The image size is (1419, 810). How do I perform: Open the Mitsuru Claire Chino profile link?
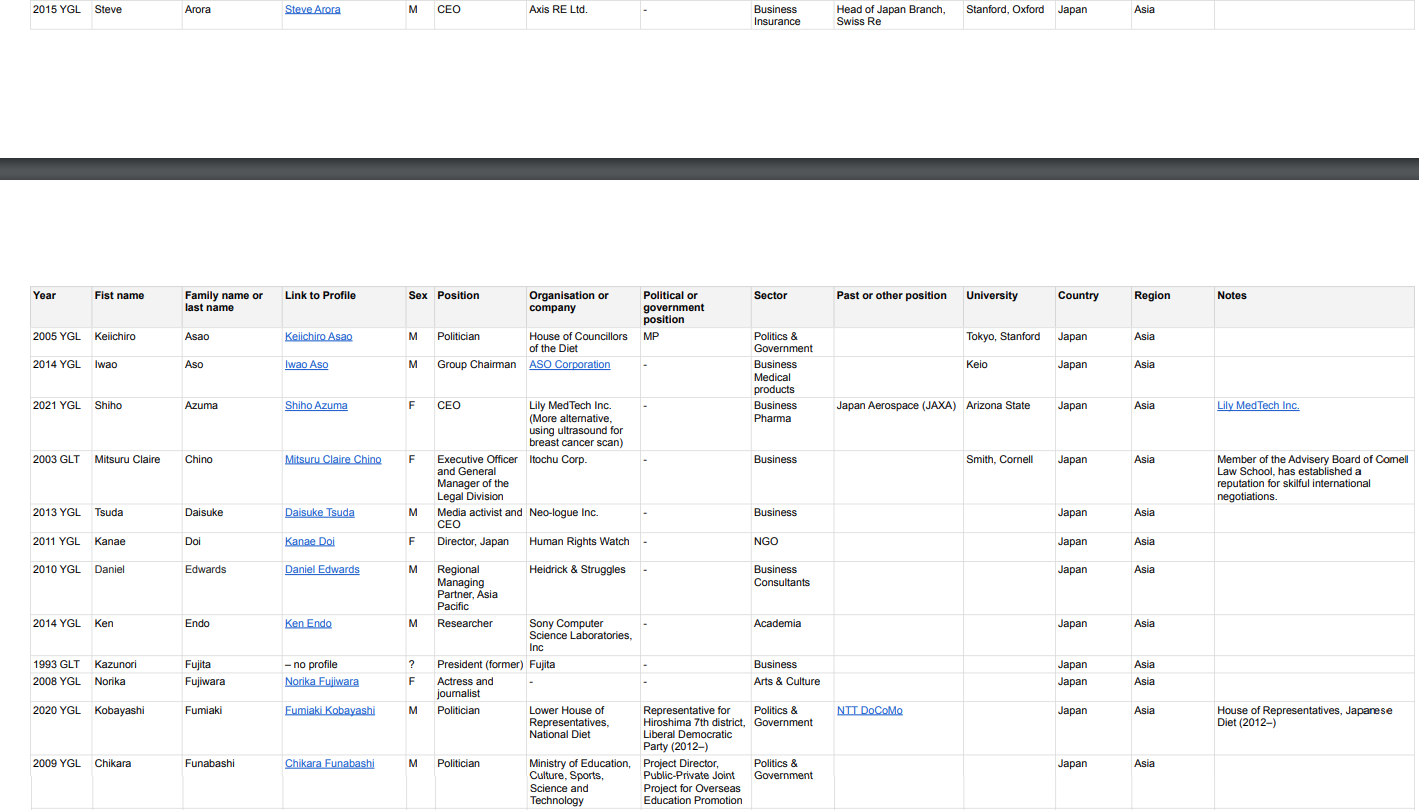point(333,459)
